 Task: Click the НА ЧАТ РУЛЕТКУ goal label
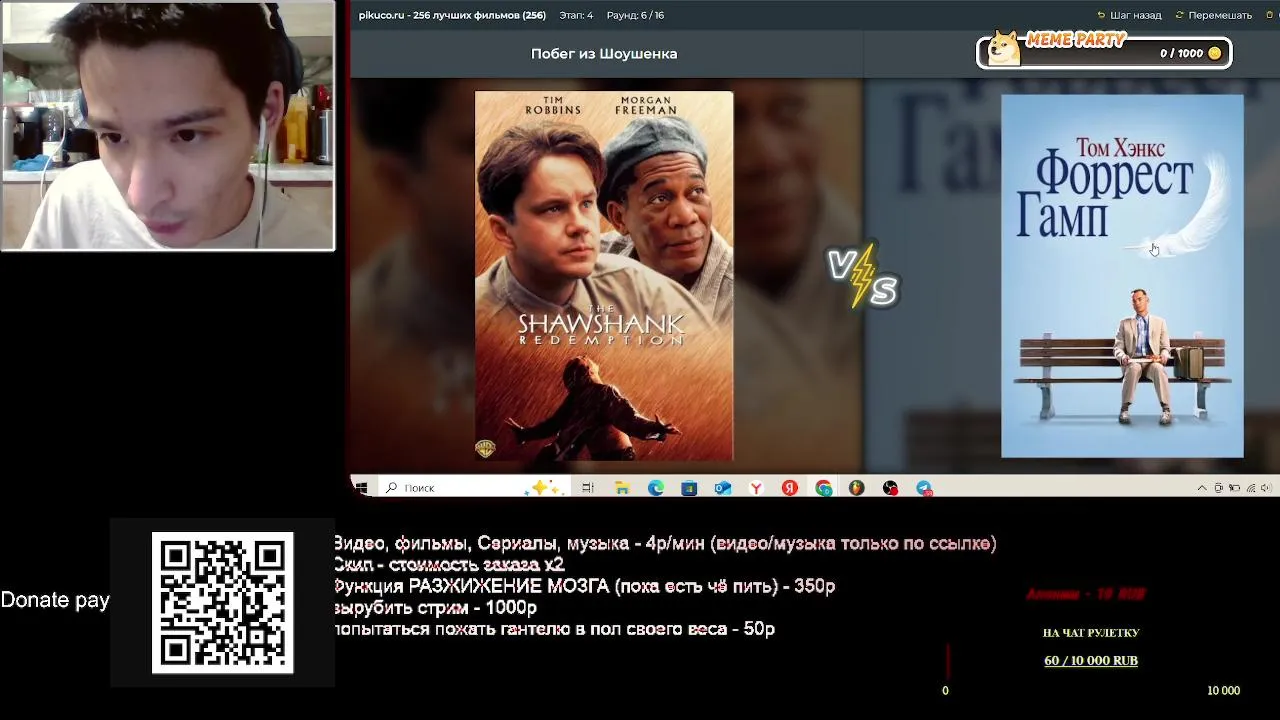1091,633
